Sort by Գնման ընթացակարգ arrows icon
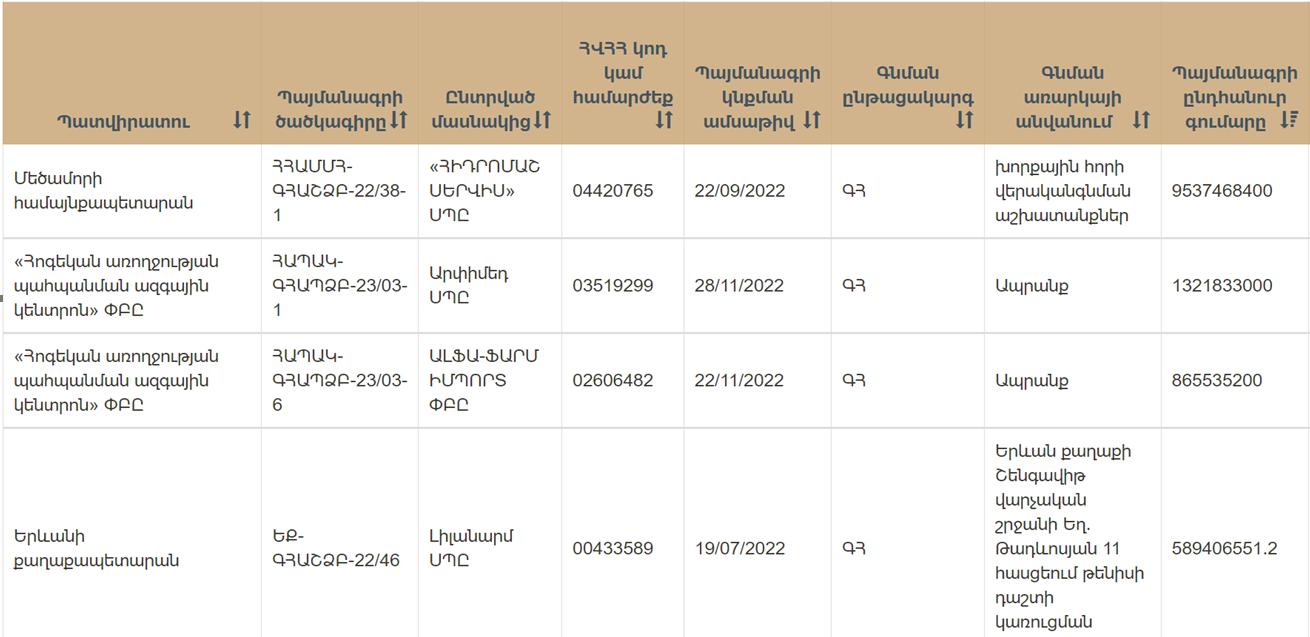The width and height of the screenshot is (1310, 637). pyautogui.click(x=964, y=121)
